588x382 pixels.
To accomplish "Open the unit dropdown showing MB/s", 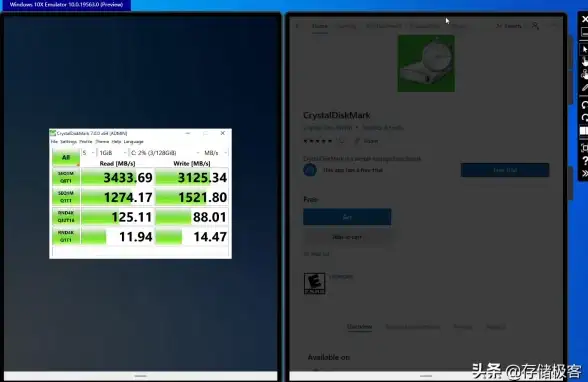I will (215, 153).
